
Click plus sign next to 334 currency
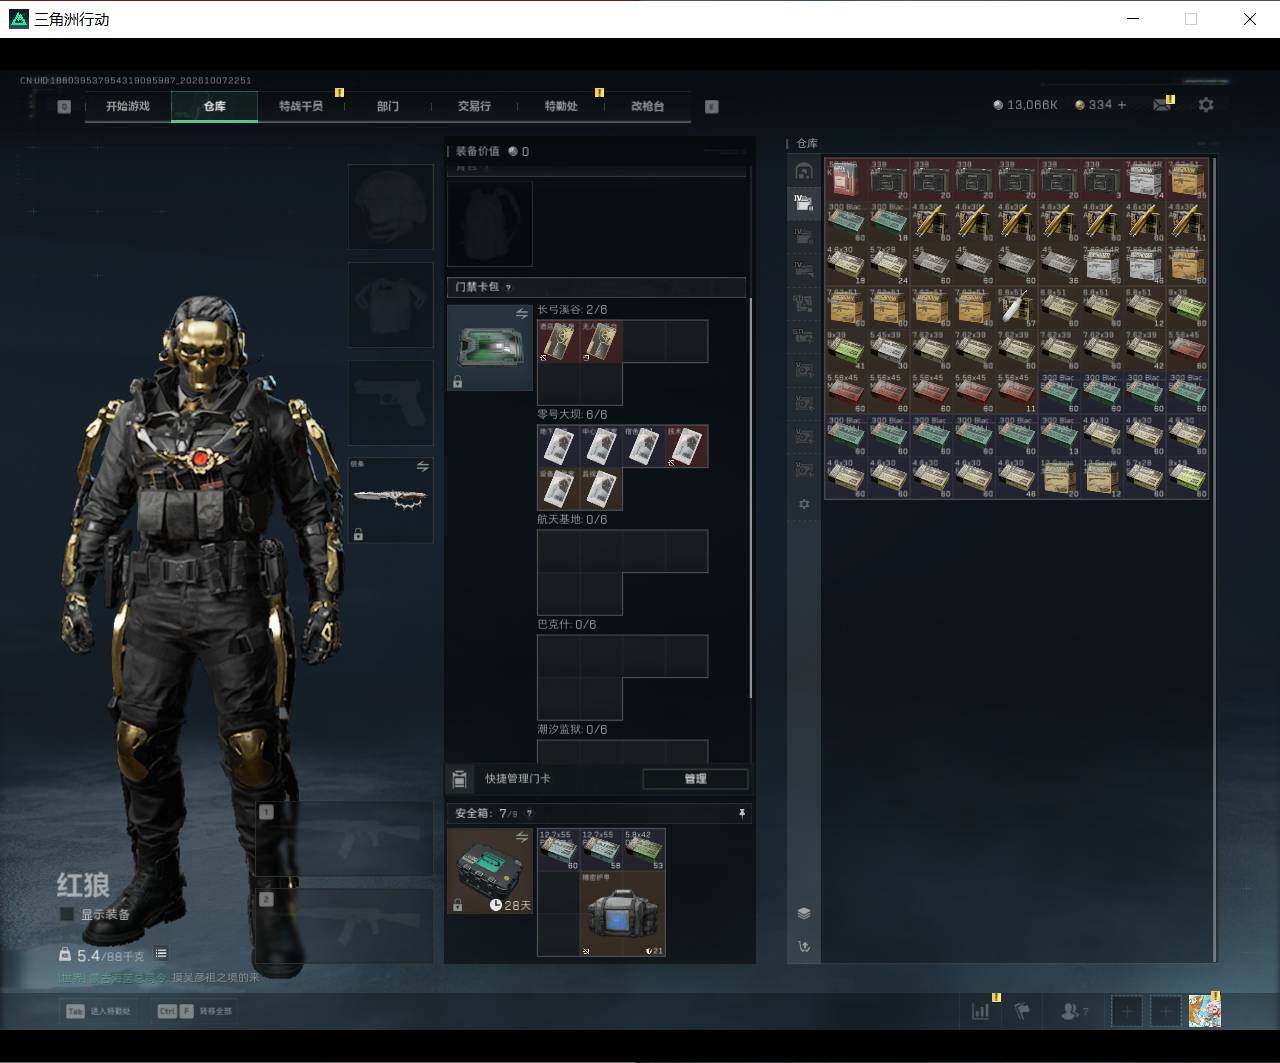click(1121, 104)
